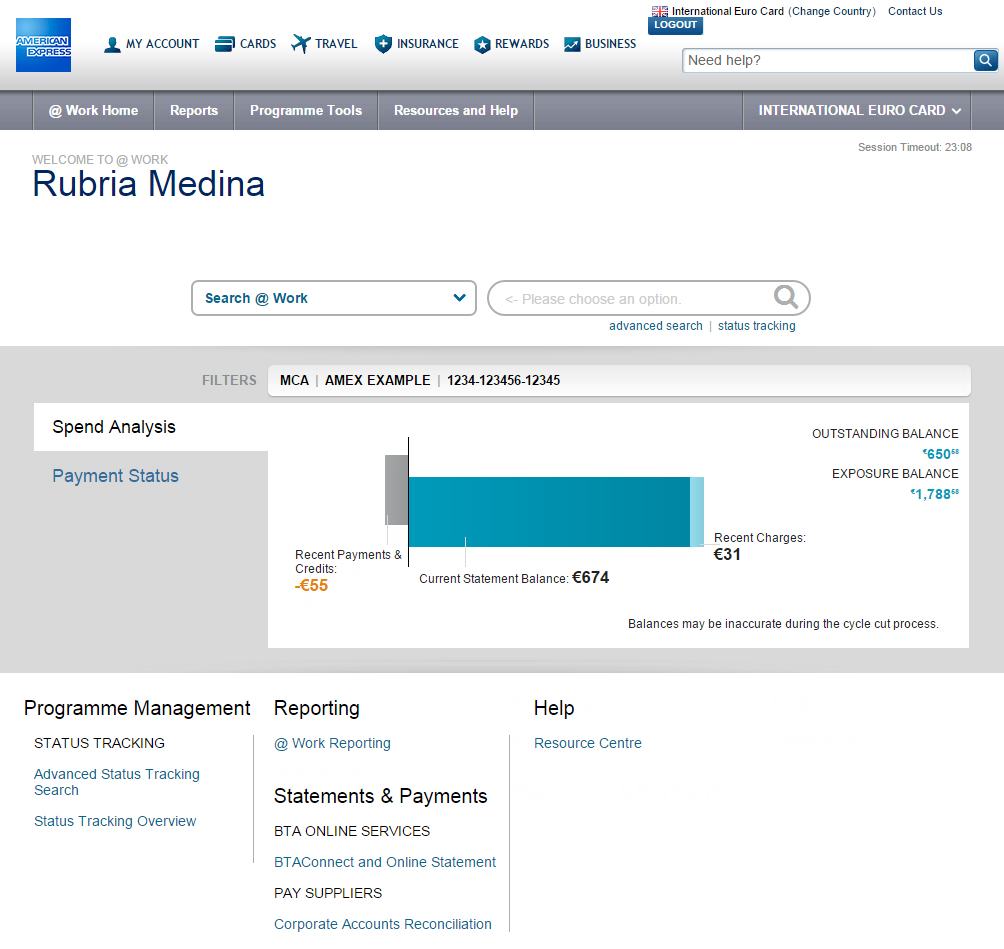Open the Search @ Work dropdown

[x=334, y=298]
